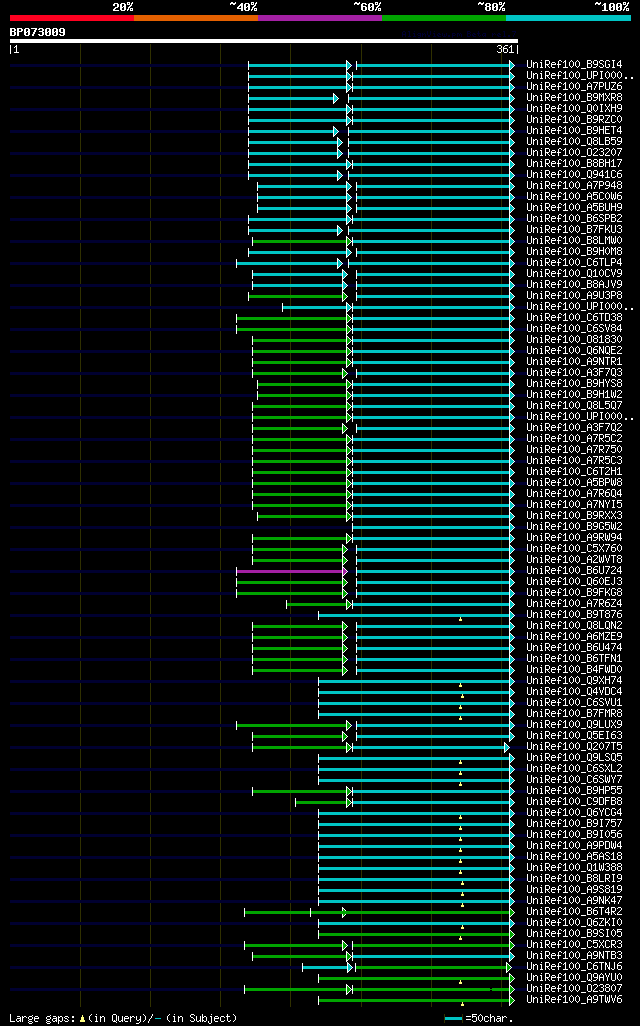Screen dimensions: 640x1026
Task: Open hit UniRef100_O23807
Action: pyautogui.click(x=575, y=989)
